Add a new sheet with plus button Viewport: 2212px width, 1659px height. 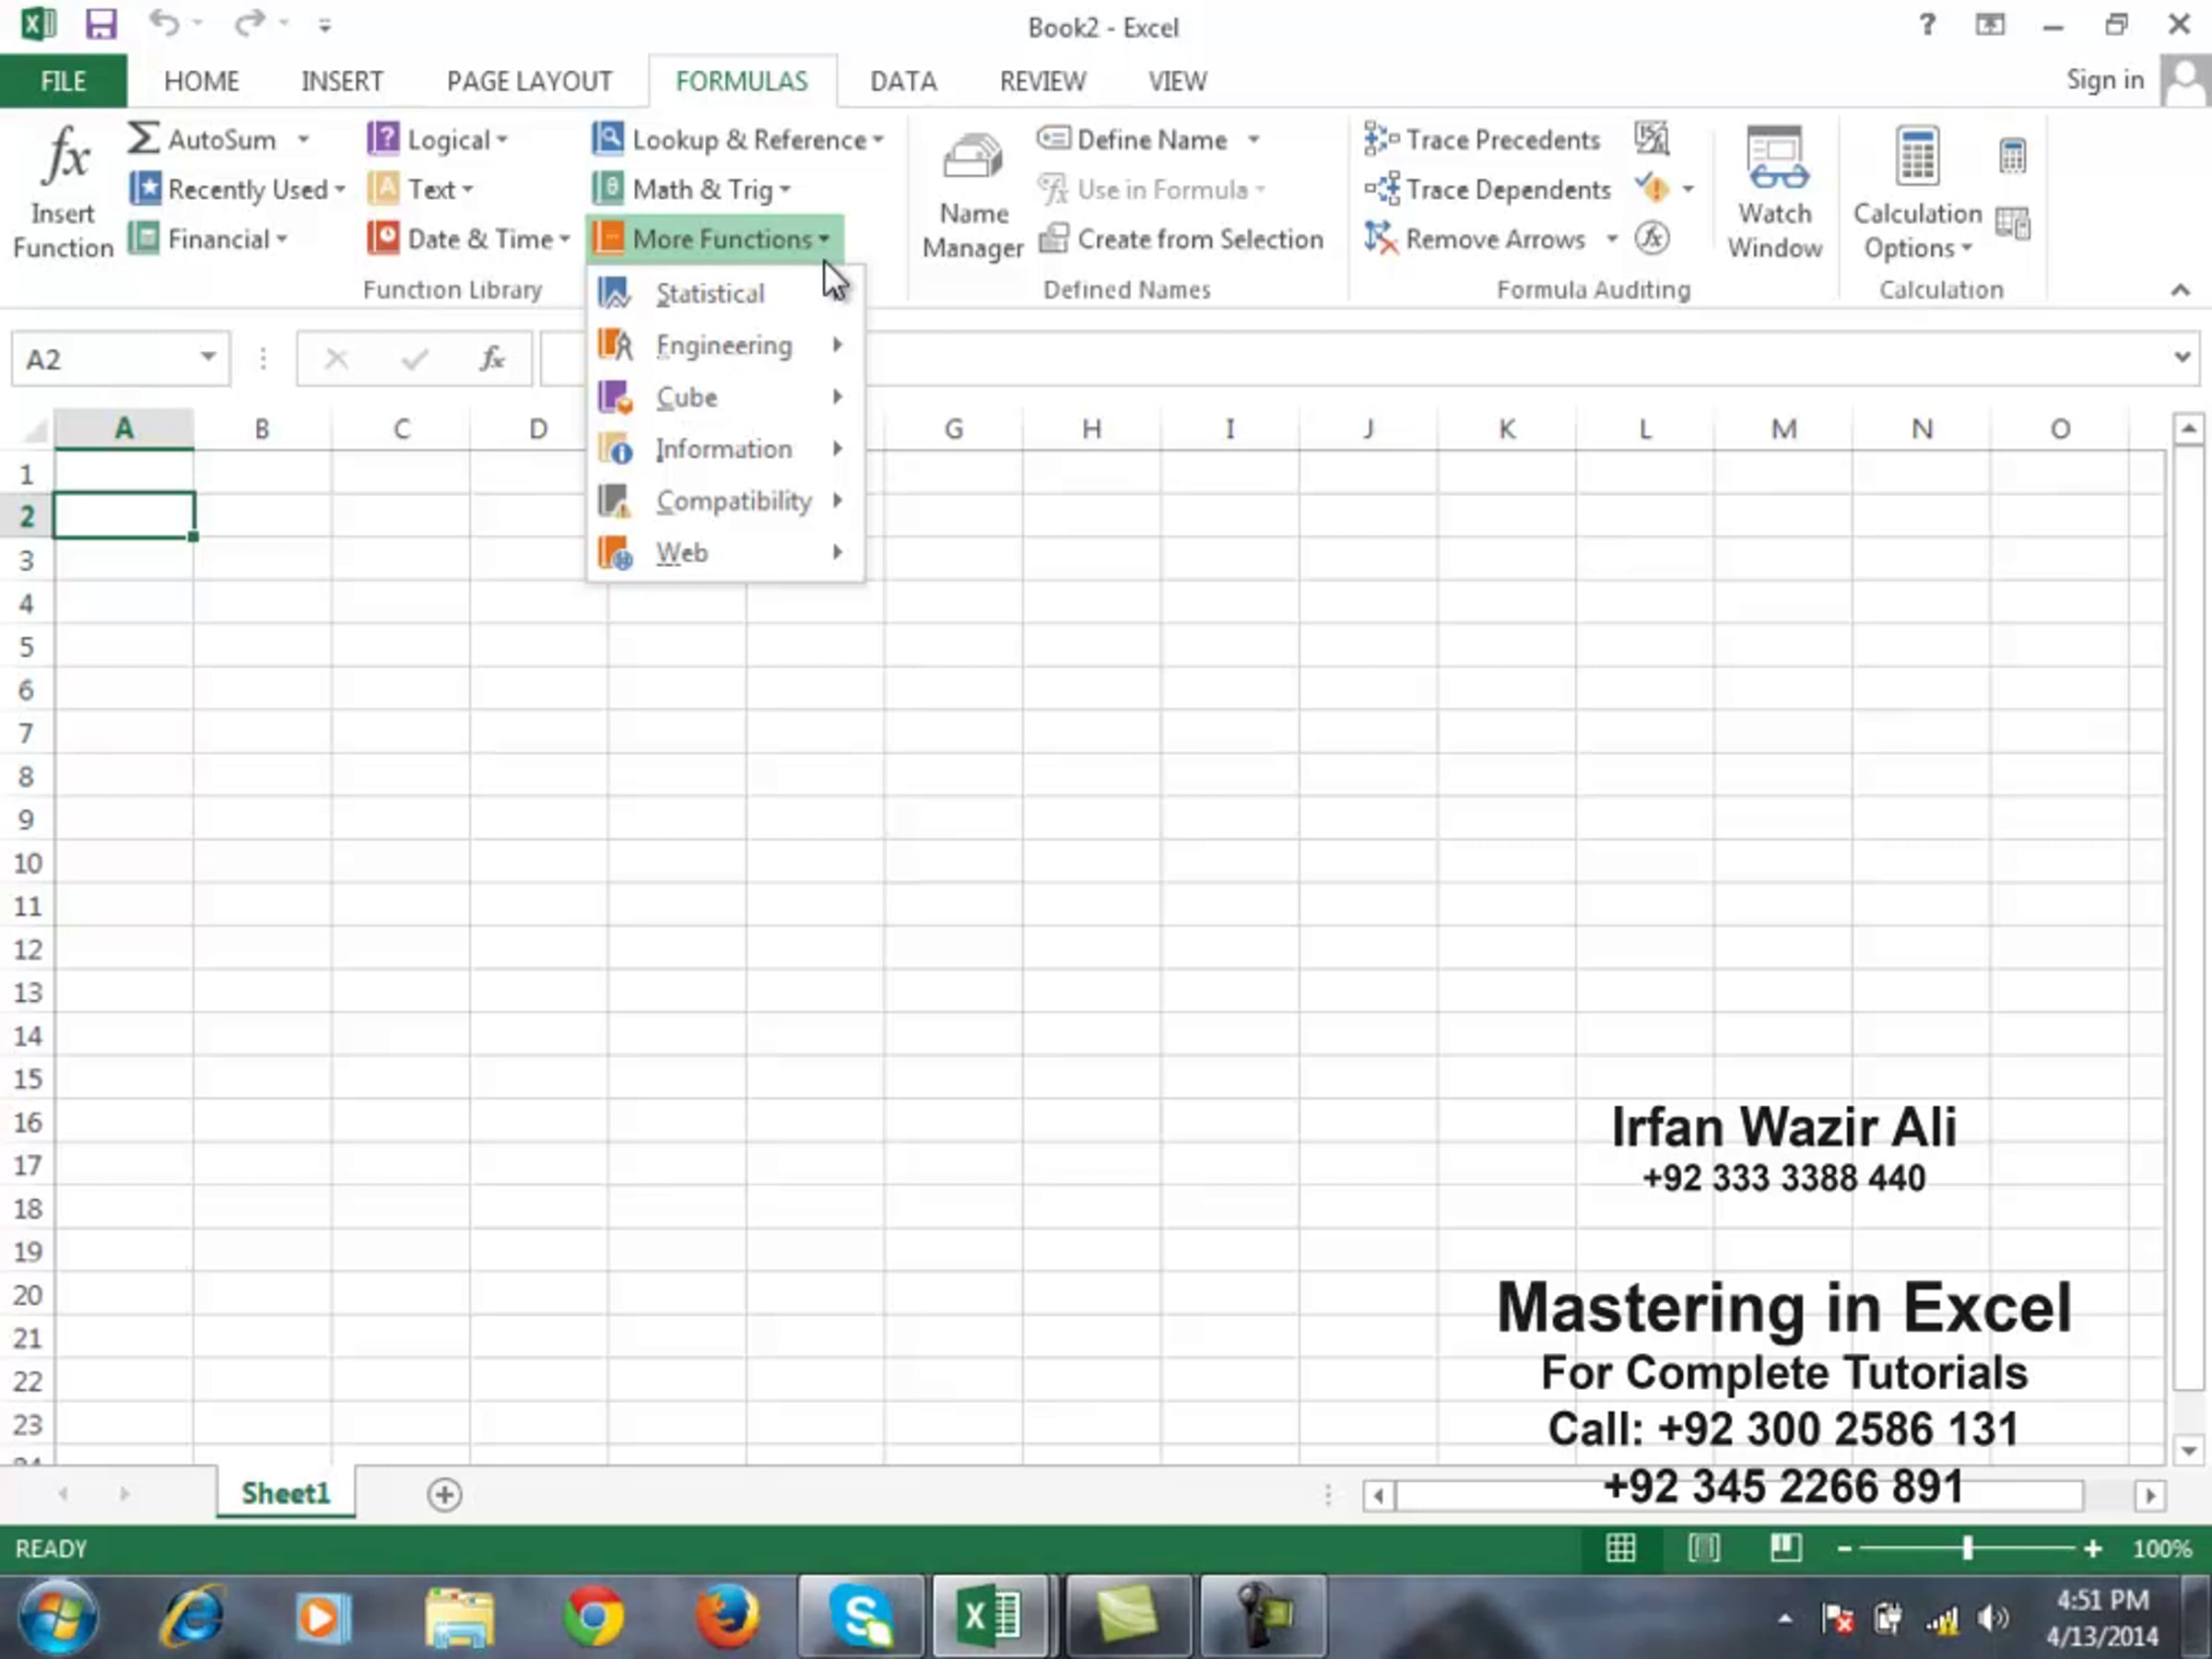click(x=444, y=1495)
